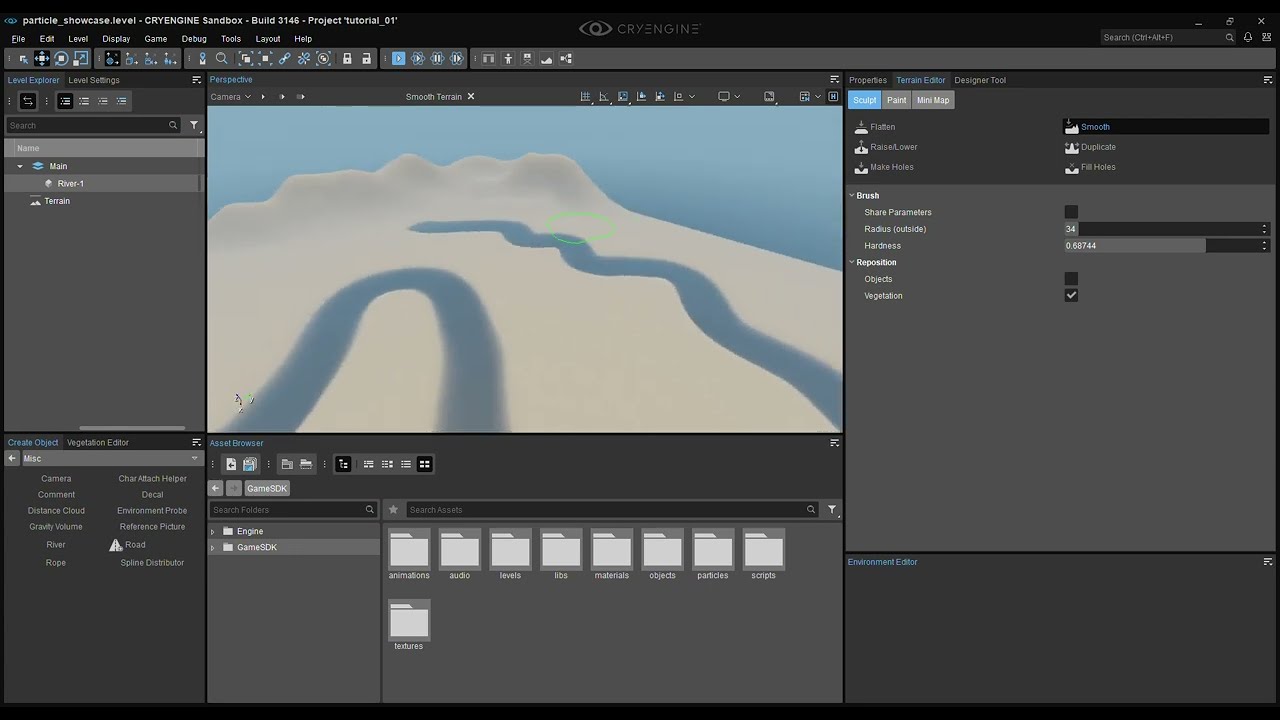This screenshot has height=720, width=1280.
Task: Select the Flatten brush tool
Action: coord(875,127)
